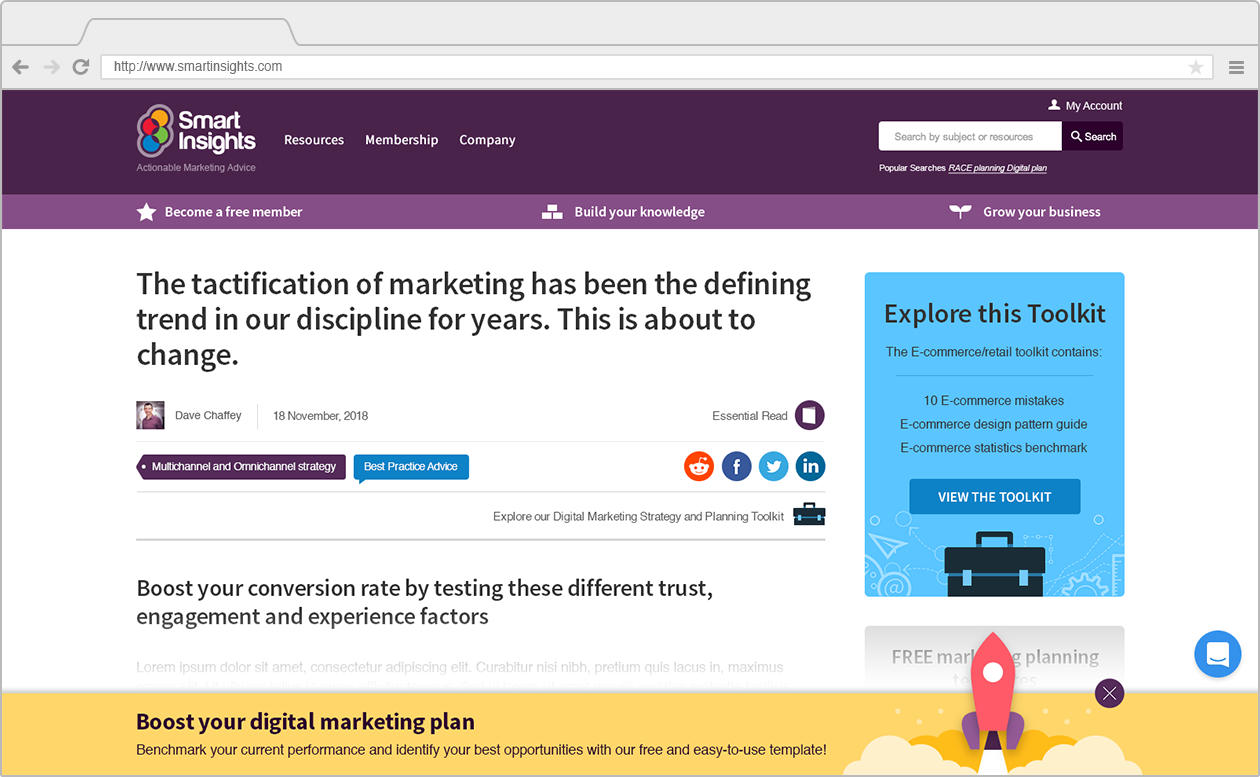Viewport: 1260px width, 777px height.
Task: Open the My Account link
Action: 1085,105
